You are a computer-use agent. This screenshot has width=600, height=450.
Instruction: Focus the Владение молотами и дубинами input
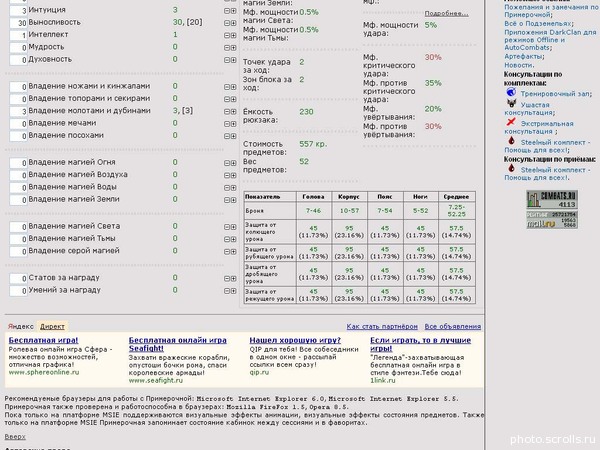pos(18,111)
